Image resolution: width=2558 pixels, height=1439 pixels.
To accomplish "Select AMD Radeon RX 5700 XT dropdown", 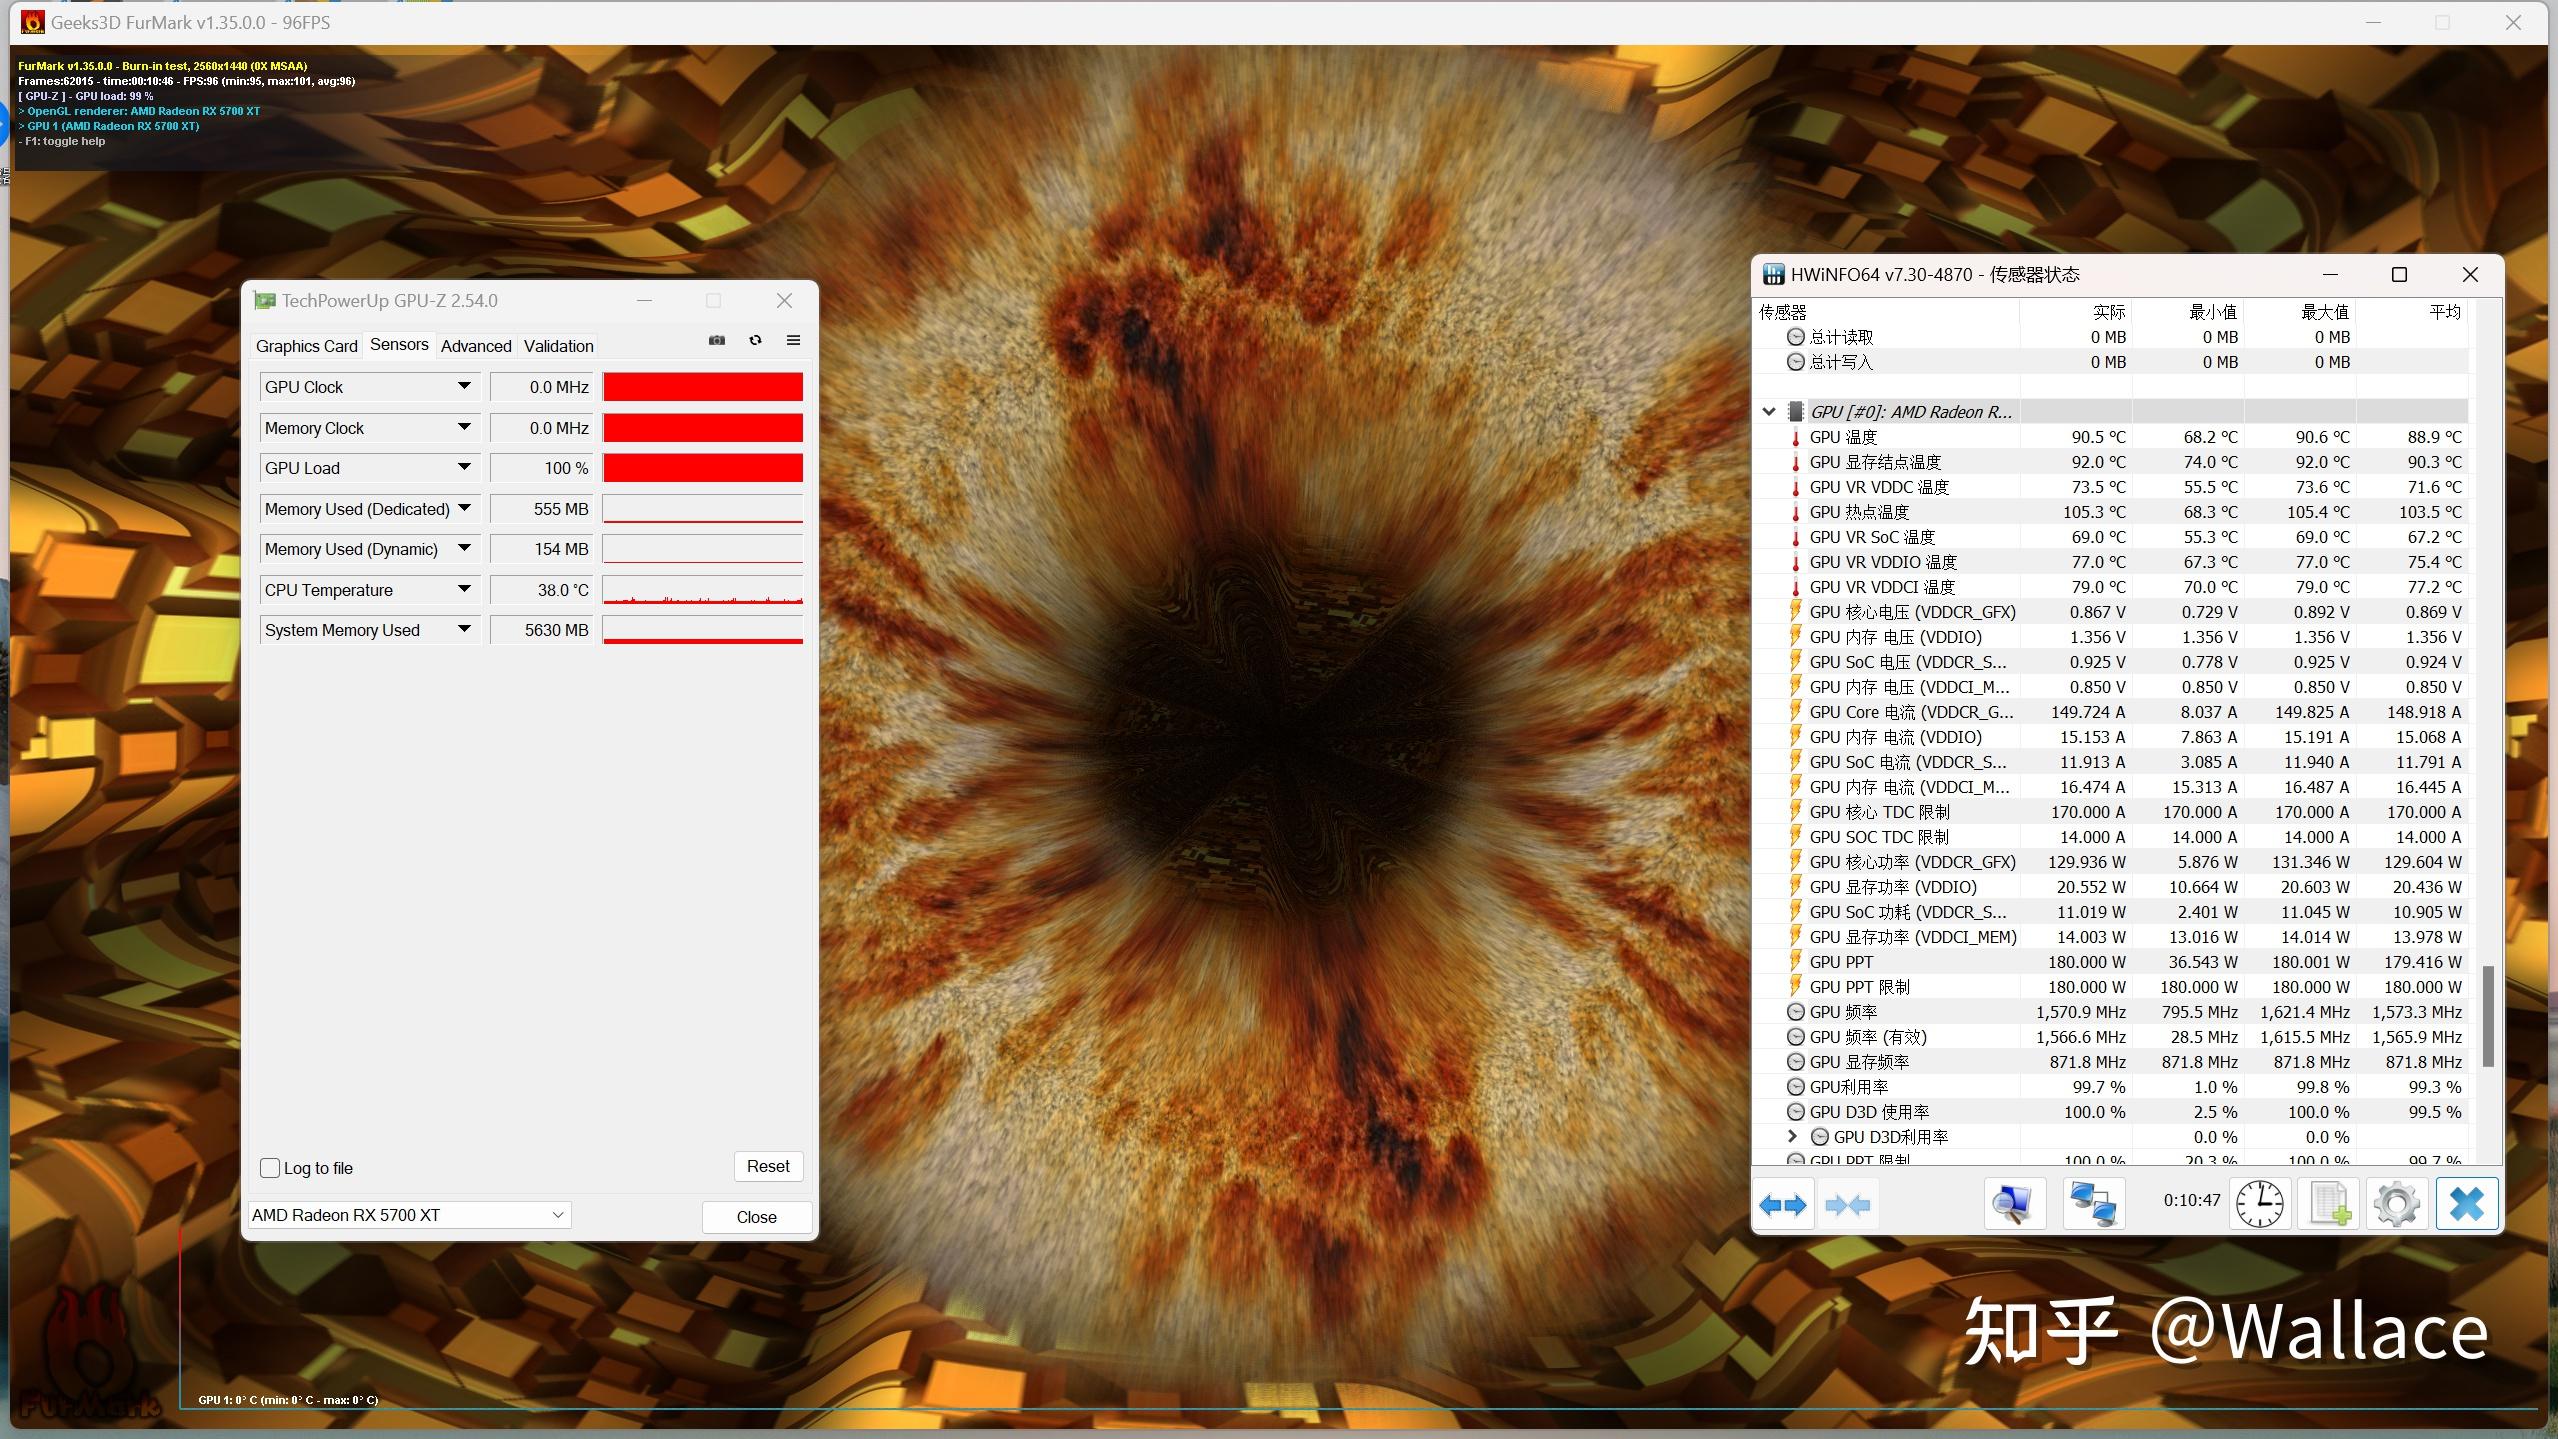I will 409,1214.
